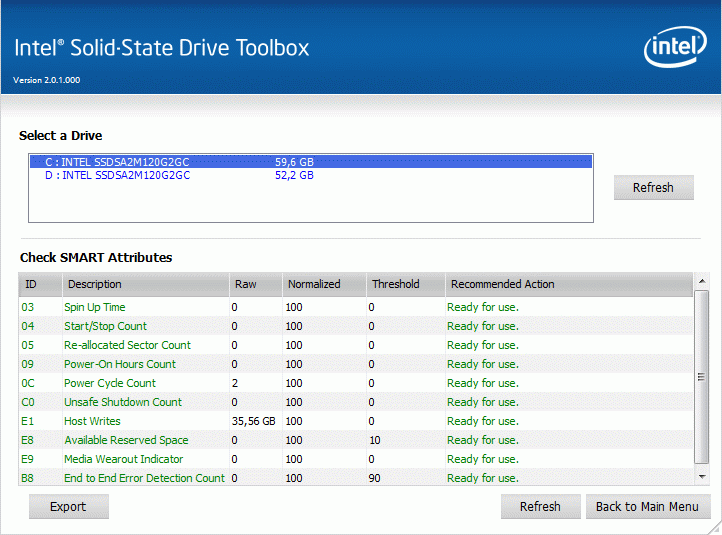Sort by the Normalized column header
The image size is (722, 535).
click(324, 284)
